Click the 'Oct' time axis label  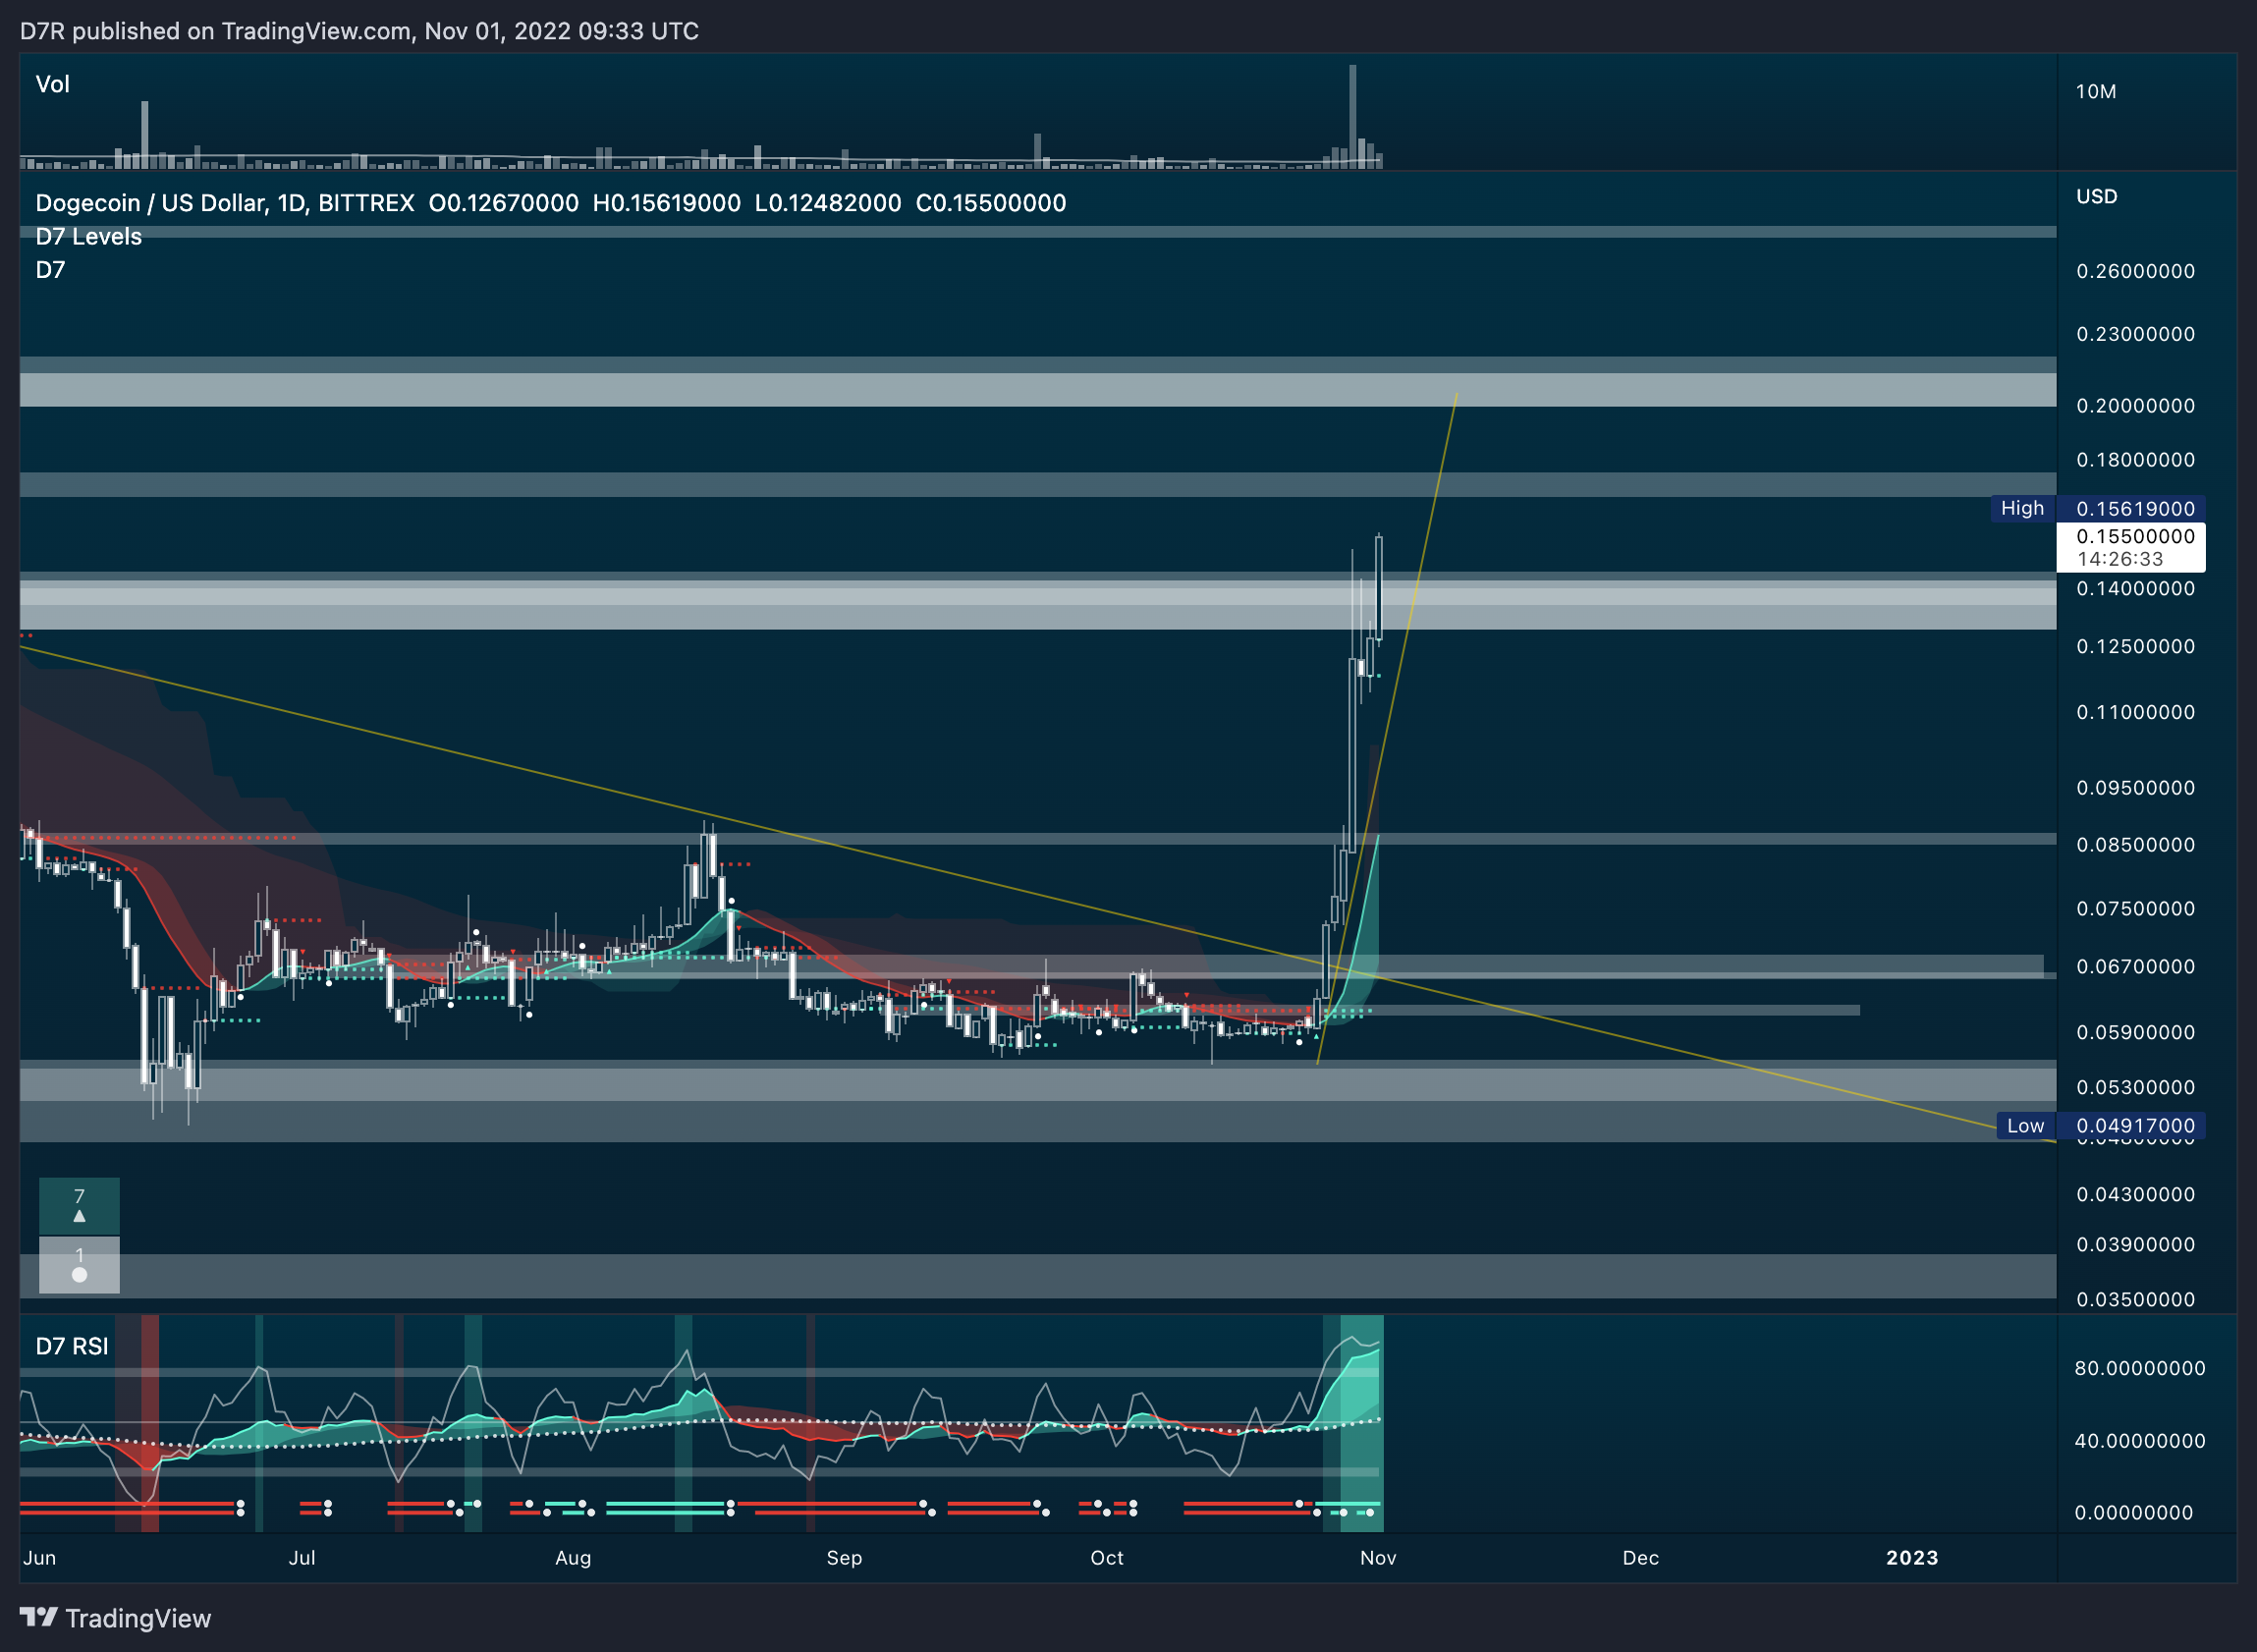click(1107, 1557)
